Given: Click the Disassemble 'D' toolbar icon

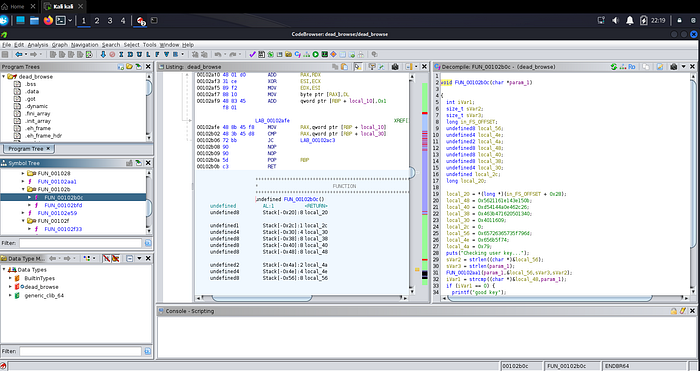Looking at the screenshot, I should coord(130,54).
